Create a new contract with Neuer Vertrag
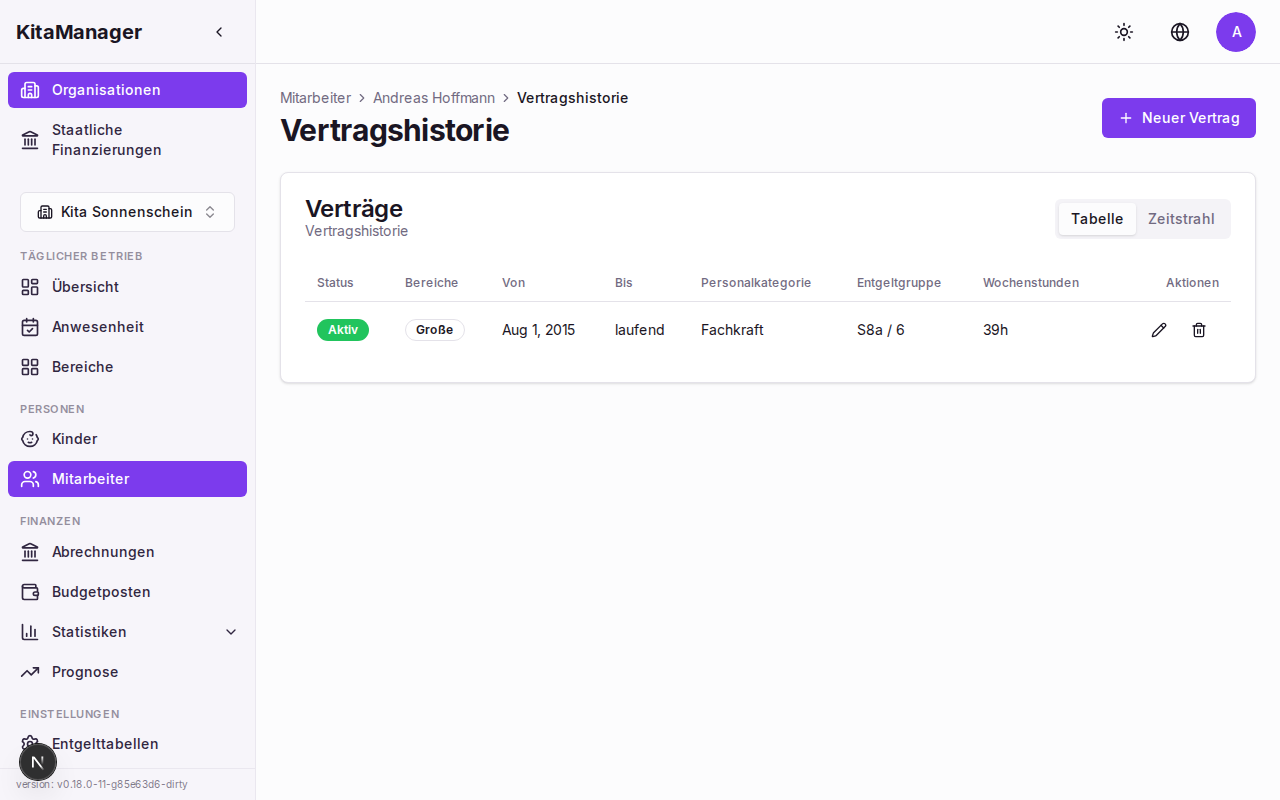 [x=1178, y=117]
